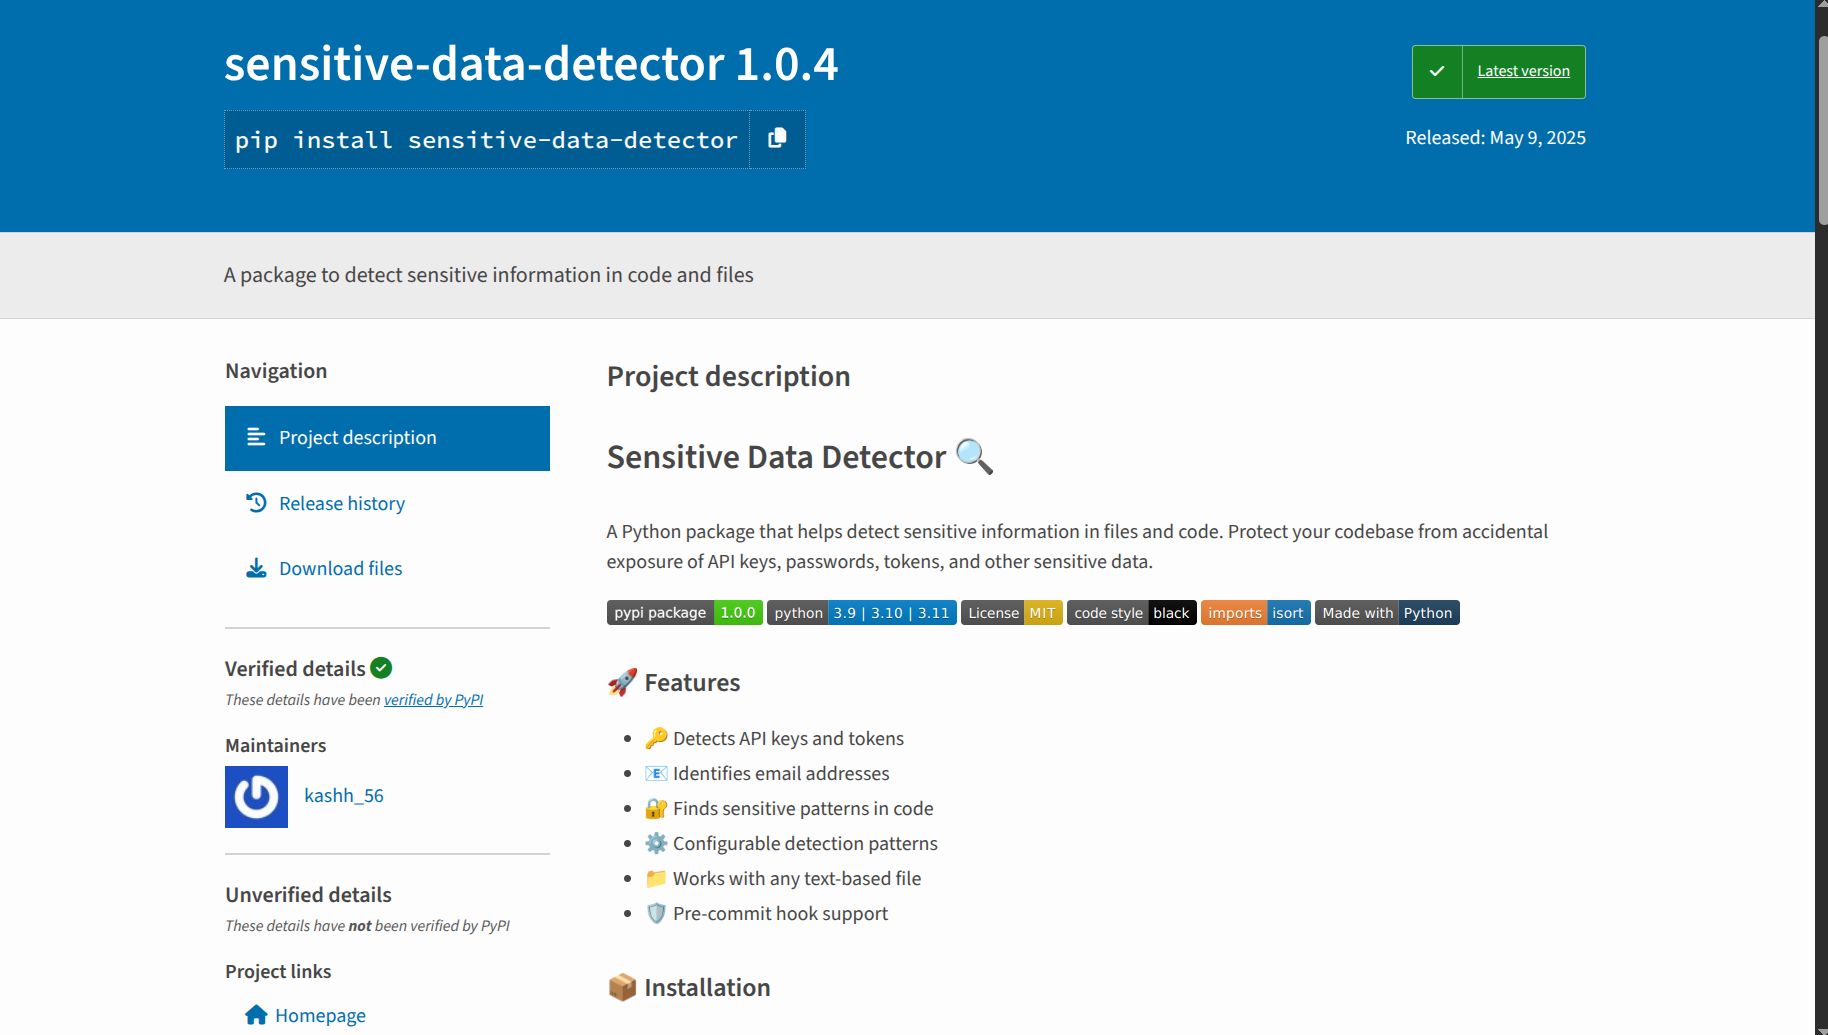Follow the verified by PyPI link

click(433, 700)
